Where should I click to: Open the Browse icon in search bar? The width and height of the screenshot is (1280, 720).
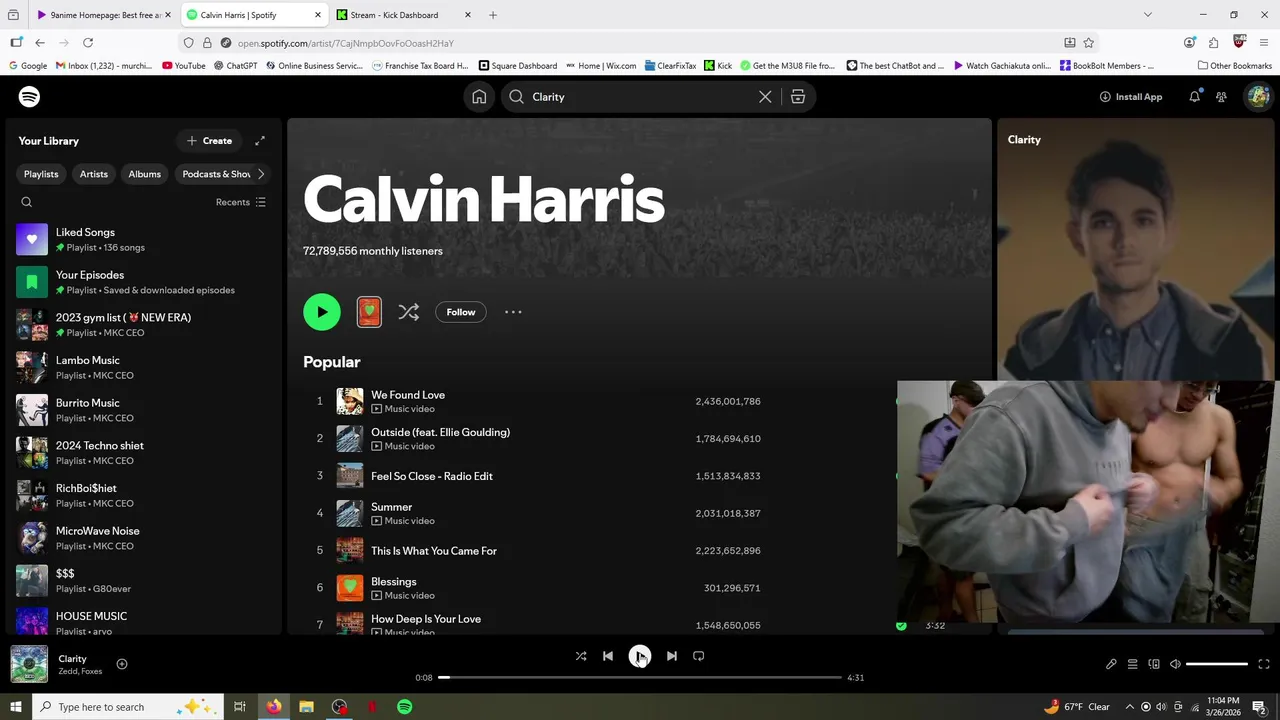click(798, 97)
